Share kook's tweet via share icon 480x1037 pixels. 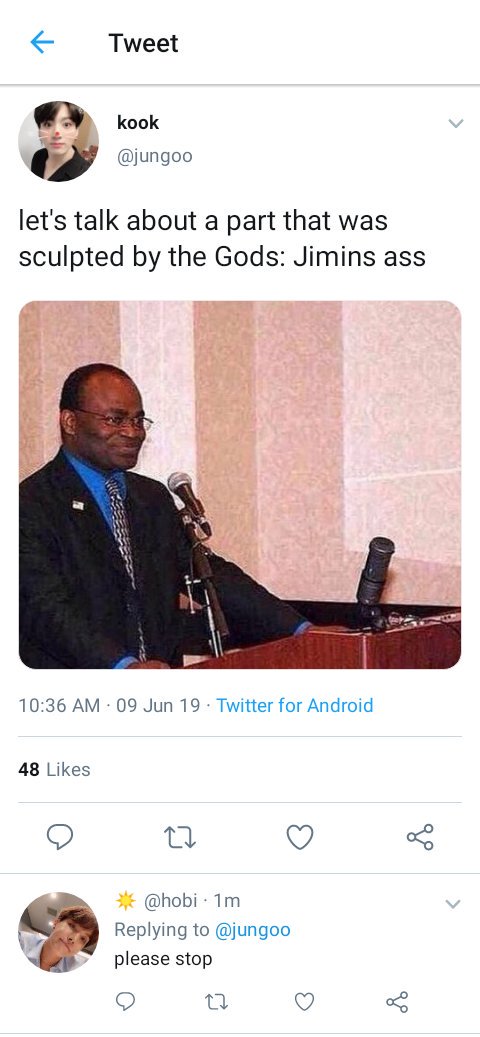420,837
